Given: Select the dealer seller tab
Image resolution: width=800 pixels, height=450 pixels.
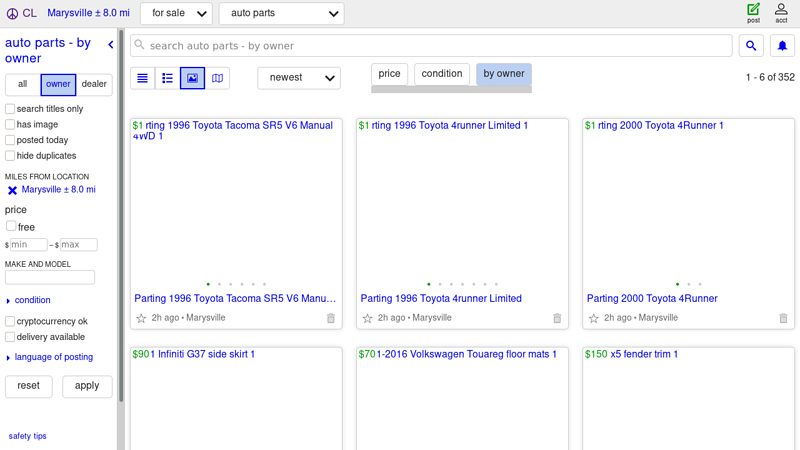Looking at the screenshot, I should point(94,84).
